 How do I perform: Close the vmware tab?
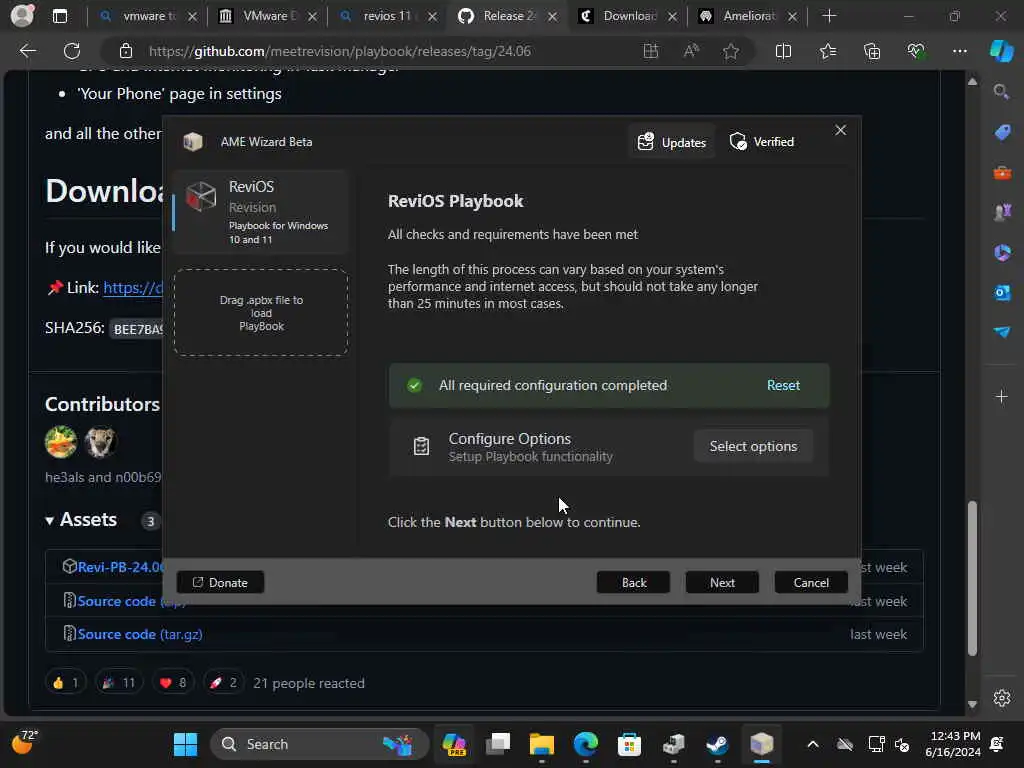(192, 16)
